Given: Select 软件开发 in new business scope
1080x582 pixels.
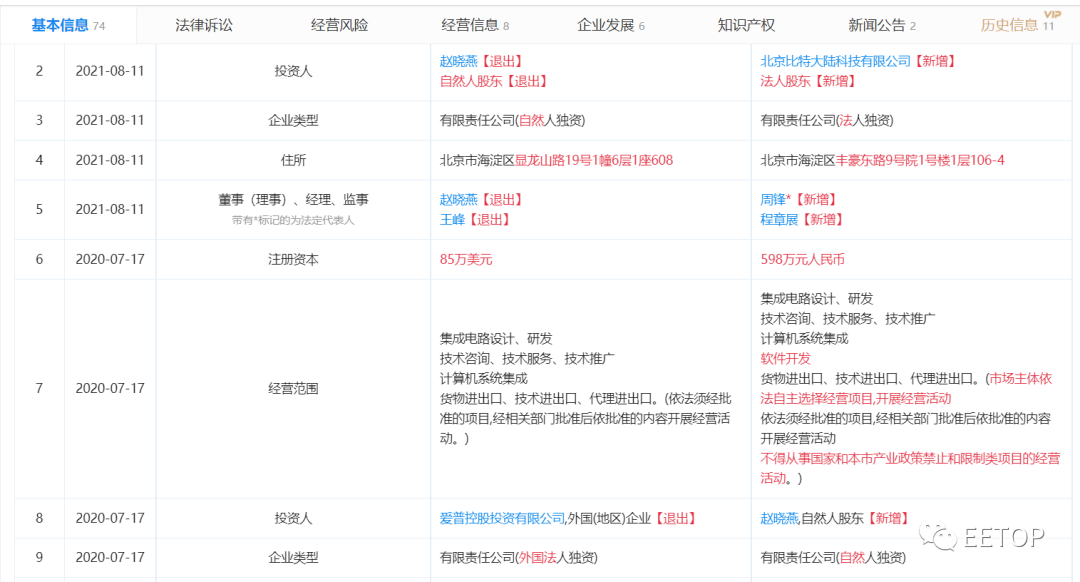Looking at the screenshot, I should tap(785, 358).
